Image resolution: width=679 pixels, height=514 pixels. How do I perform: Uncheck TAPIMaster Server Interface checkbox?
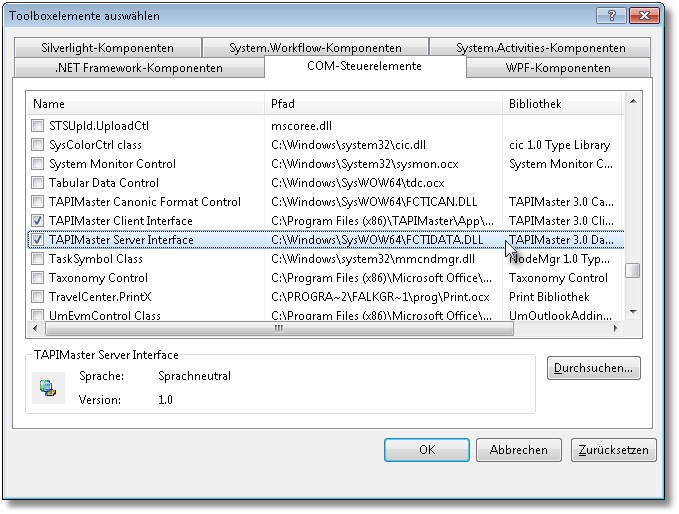point(38,240)
